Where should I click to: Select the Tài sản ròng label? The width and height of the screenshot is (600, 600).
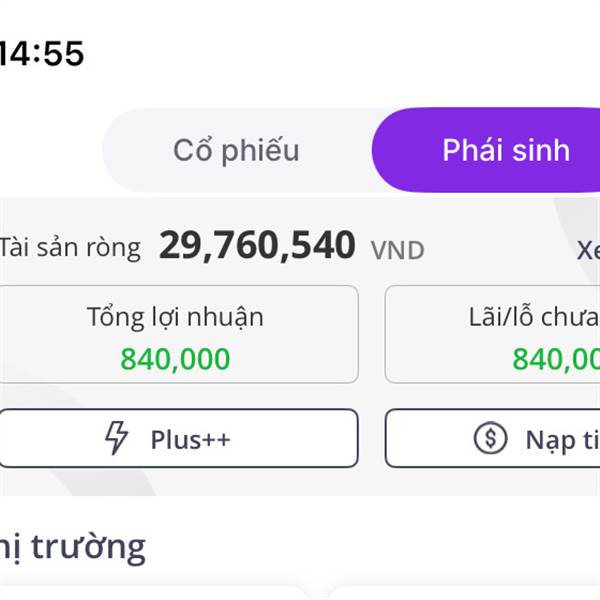click(70, 248)
